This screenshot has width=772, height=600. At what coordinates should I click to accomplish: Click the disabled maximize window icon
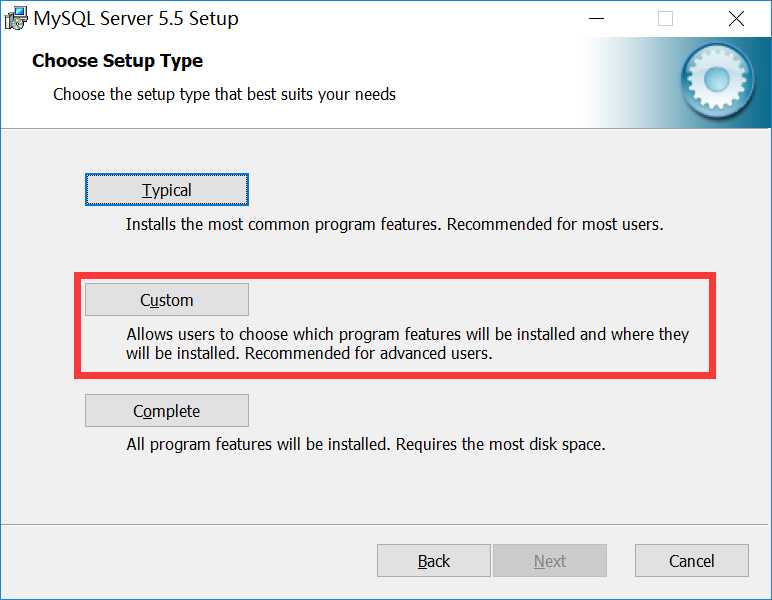point(665,19)
